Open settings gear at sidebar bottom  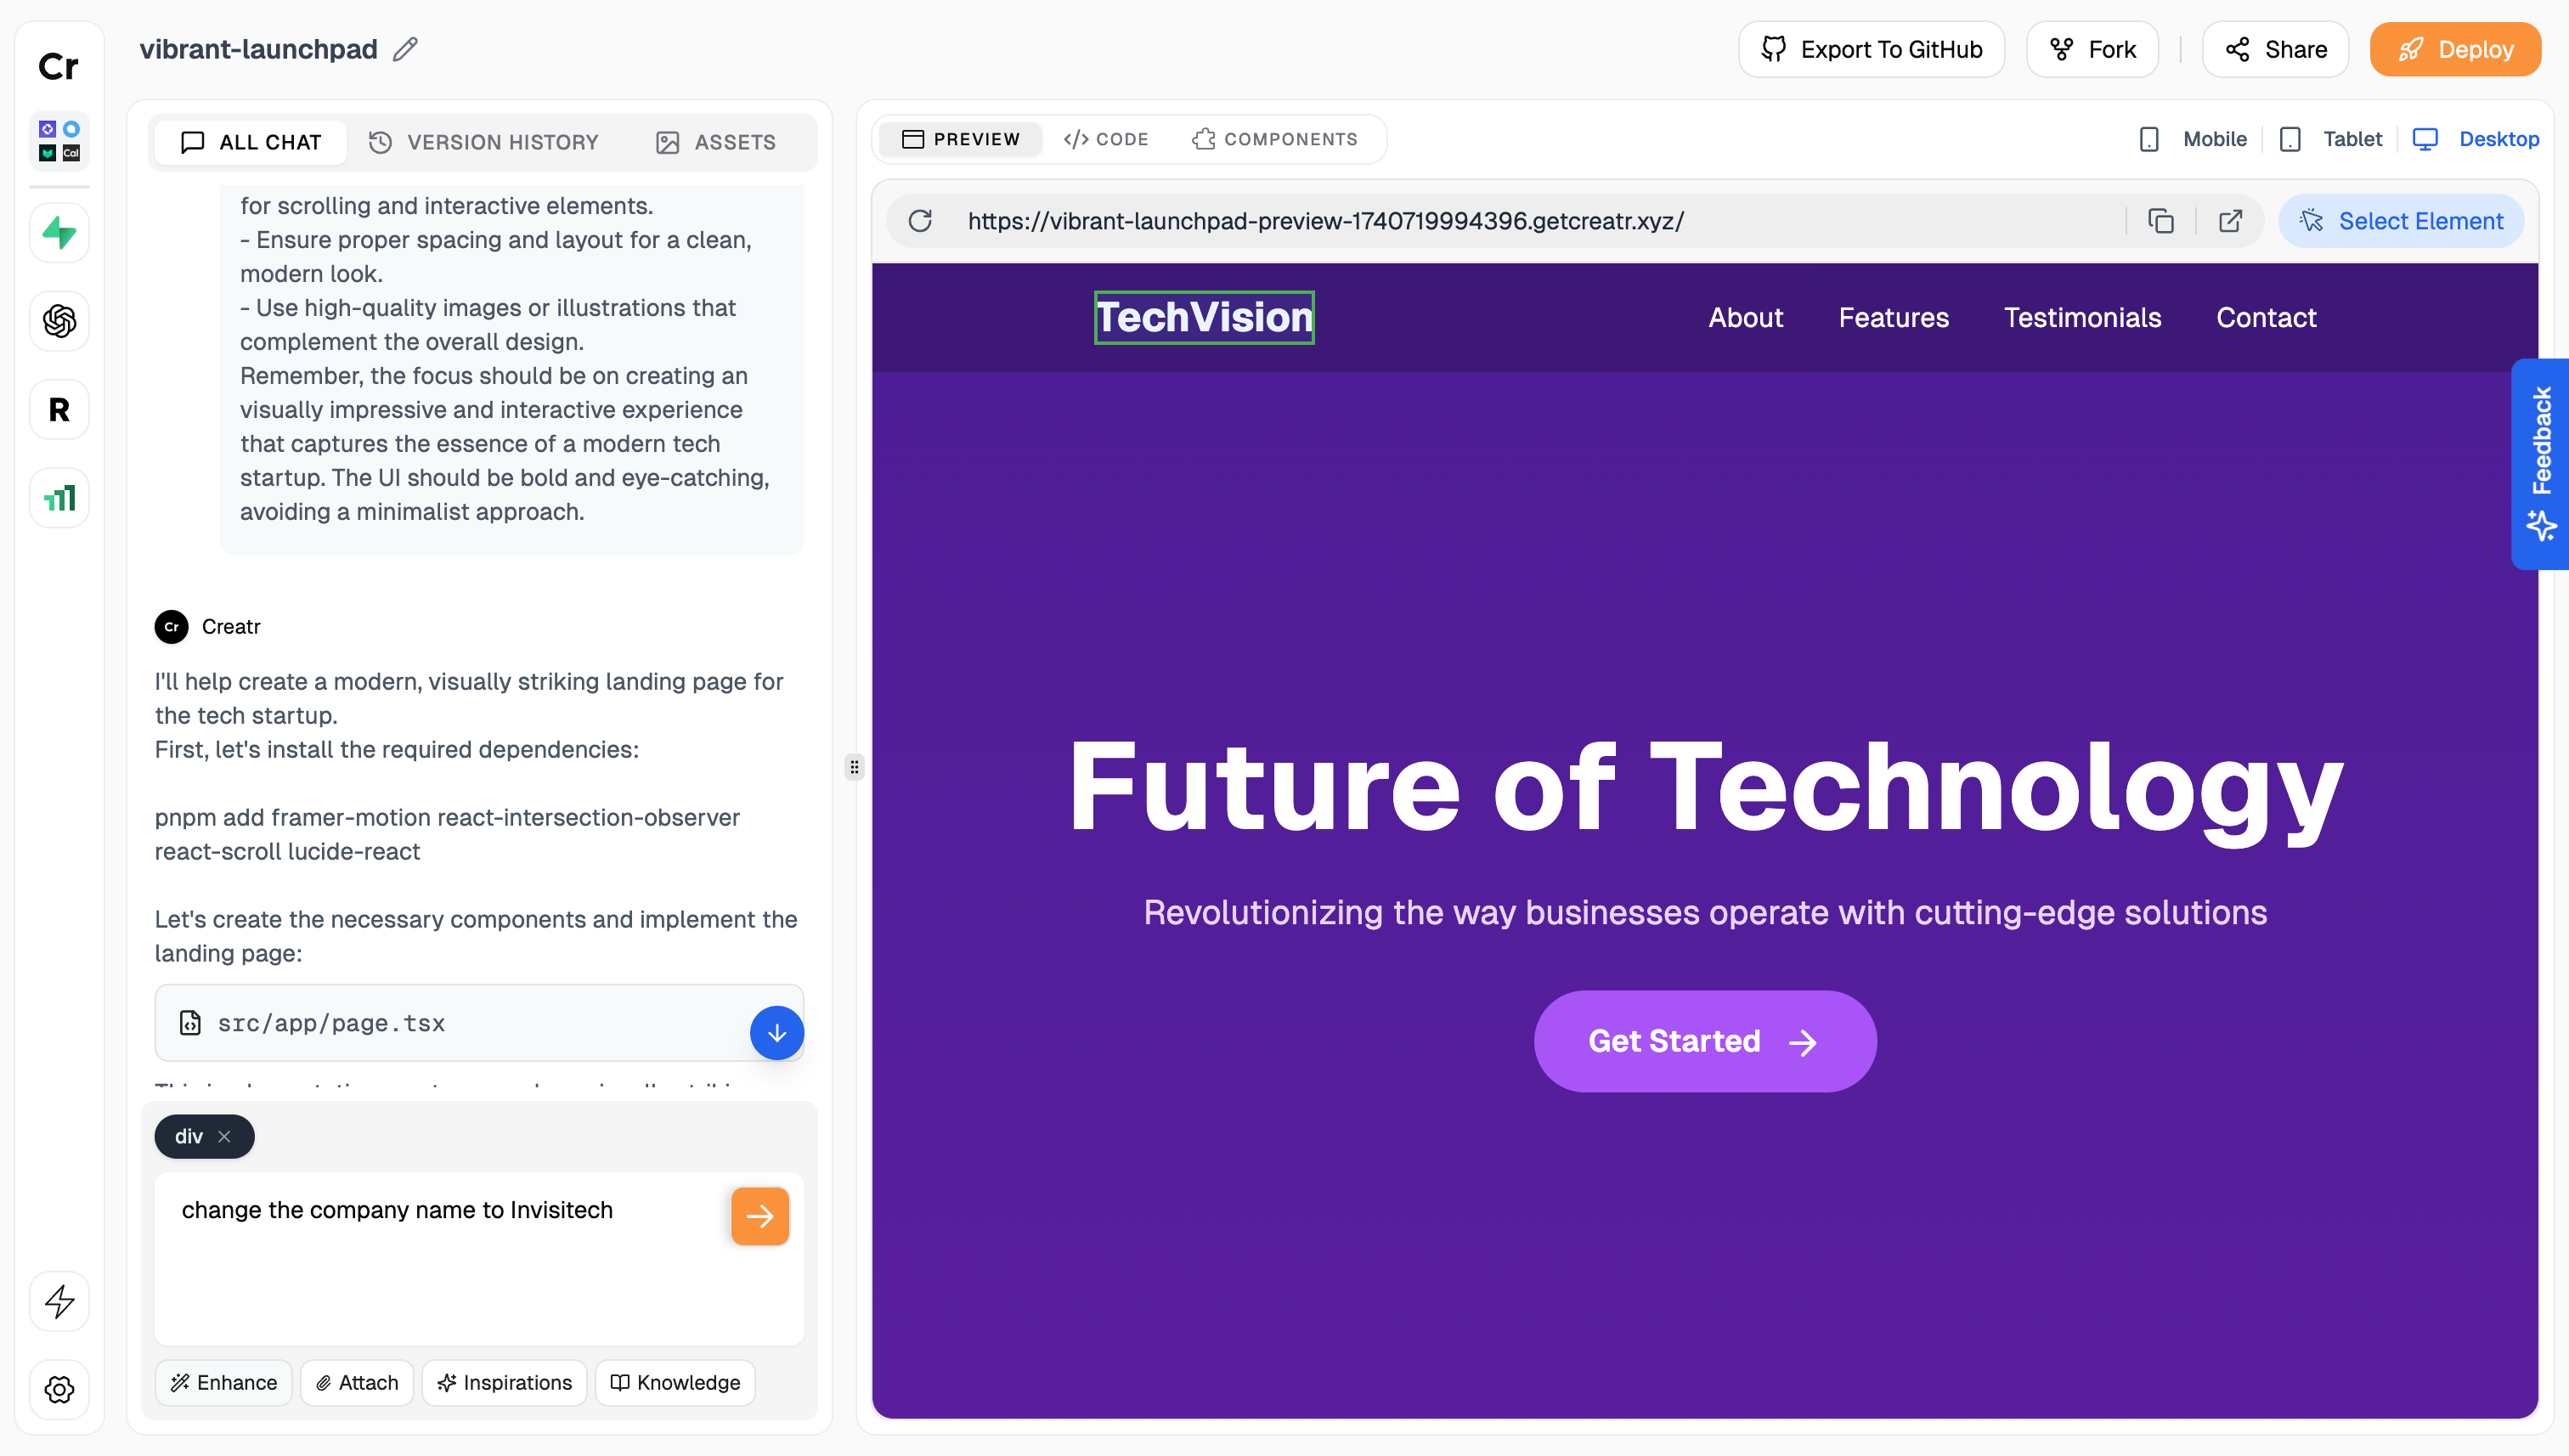59,1389
